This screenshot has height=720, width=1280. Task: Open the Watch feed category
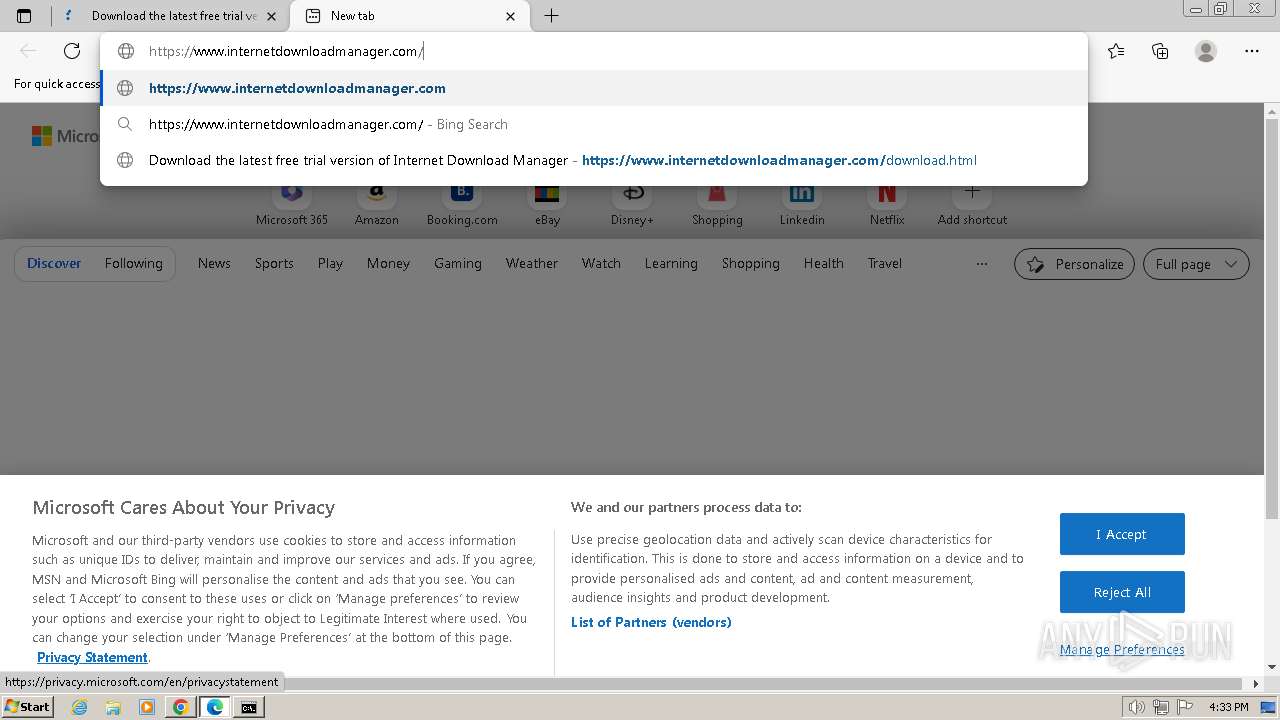[x=601, y=264]
